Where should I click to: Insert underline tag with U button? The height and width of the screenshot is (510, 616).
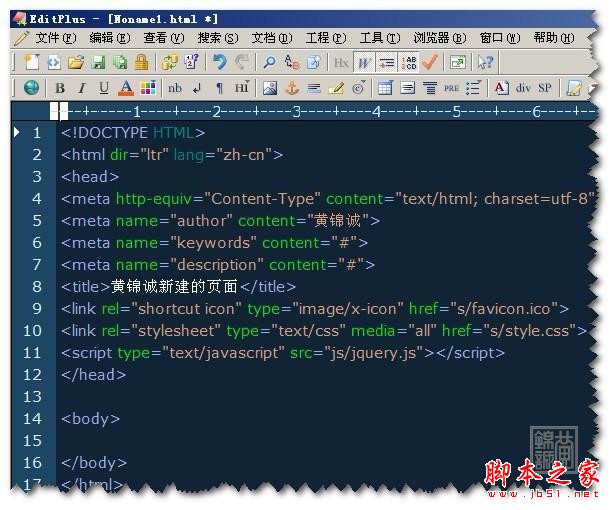pos(104,88)
